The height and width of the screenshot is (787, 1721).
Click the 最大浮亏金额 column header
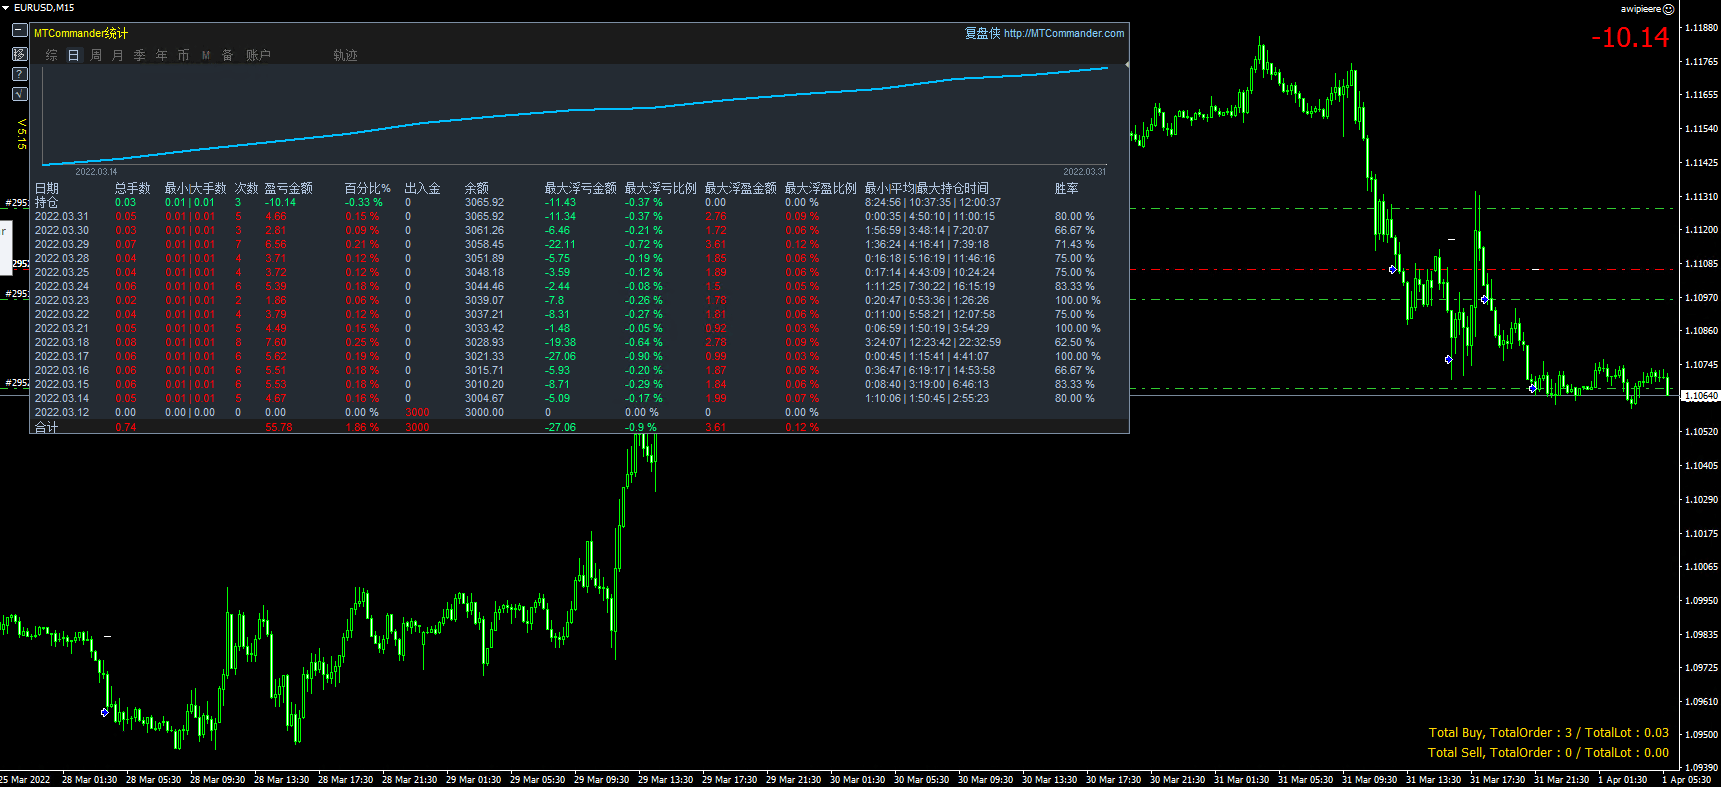click(580, 188)
